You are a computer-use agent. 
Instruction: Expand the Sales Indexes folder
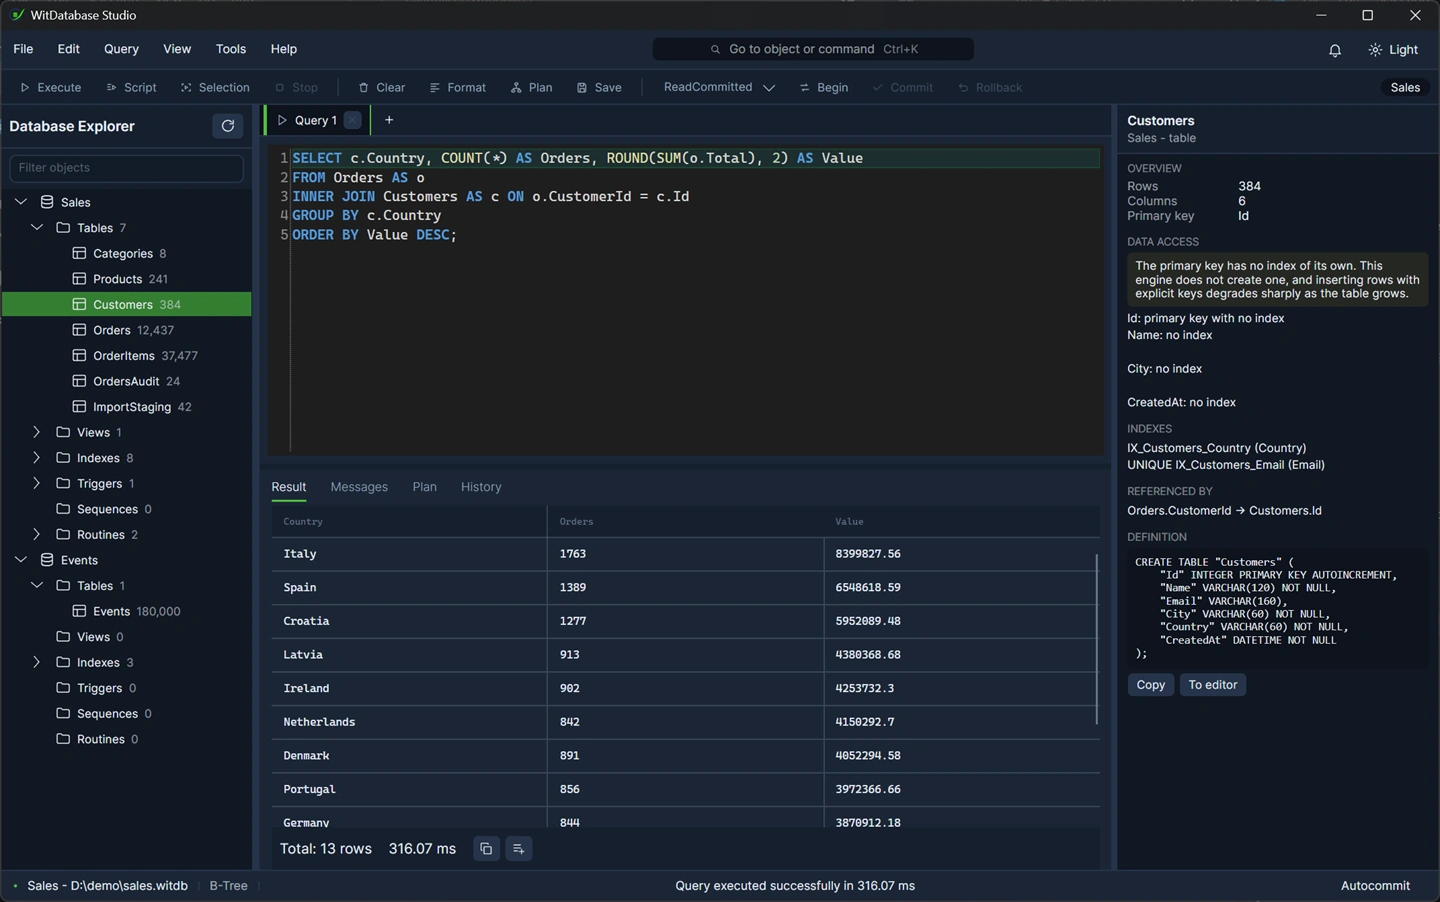click(x=37, y=458)
